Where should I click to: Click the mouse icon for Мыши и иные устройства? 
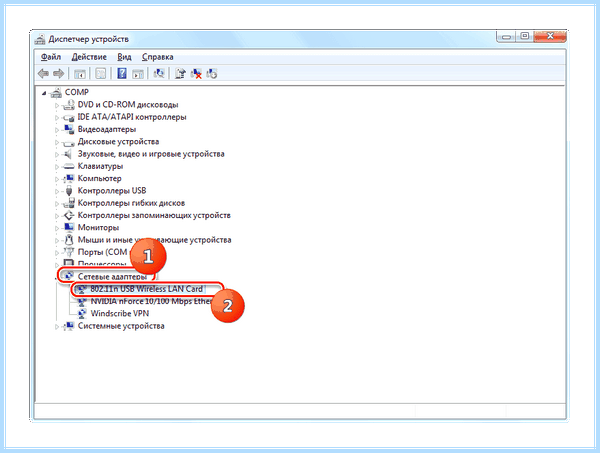click(69, 240)
